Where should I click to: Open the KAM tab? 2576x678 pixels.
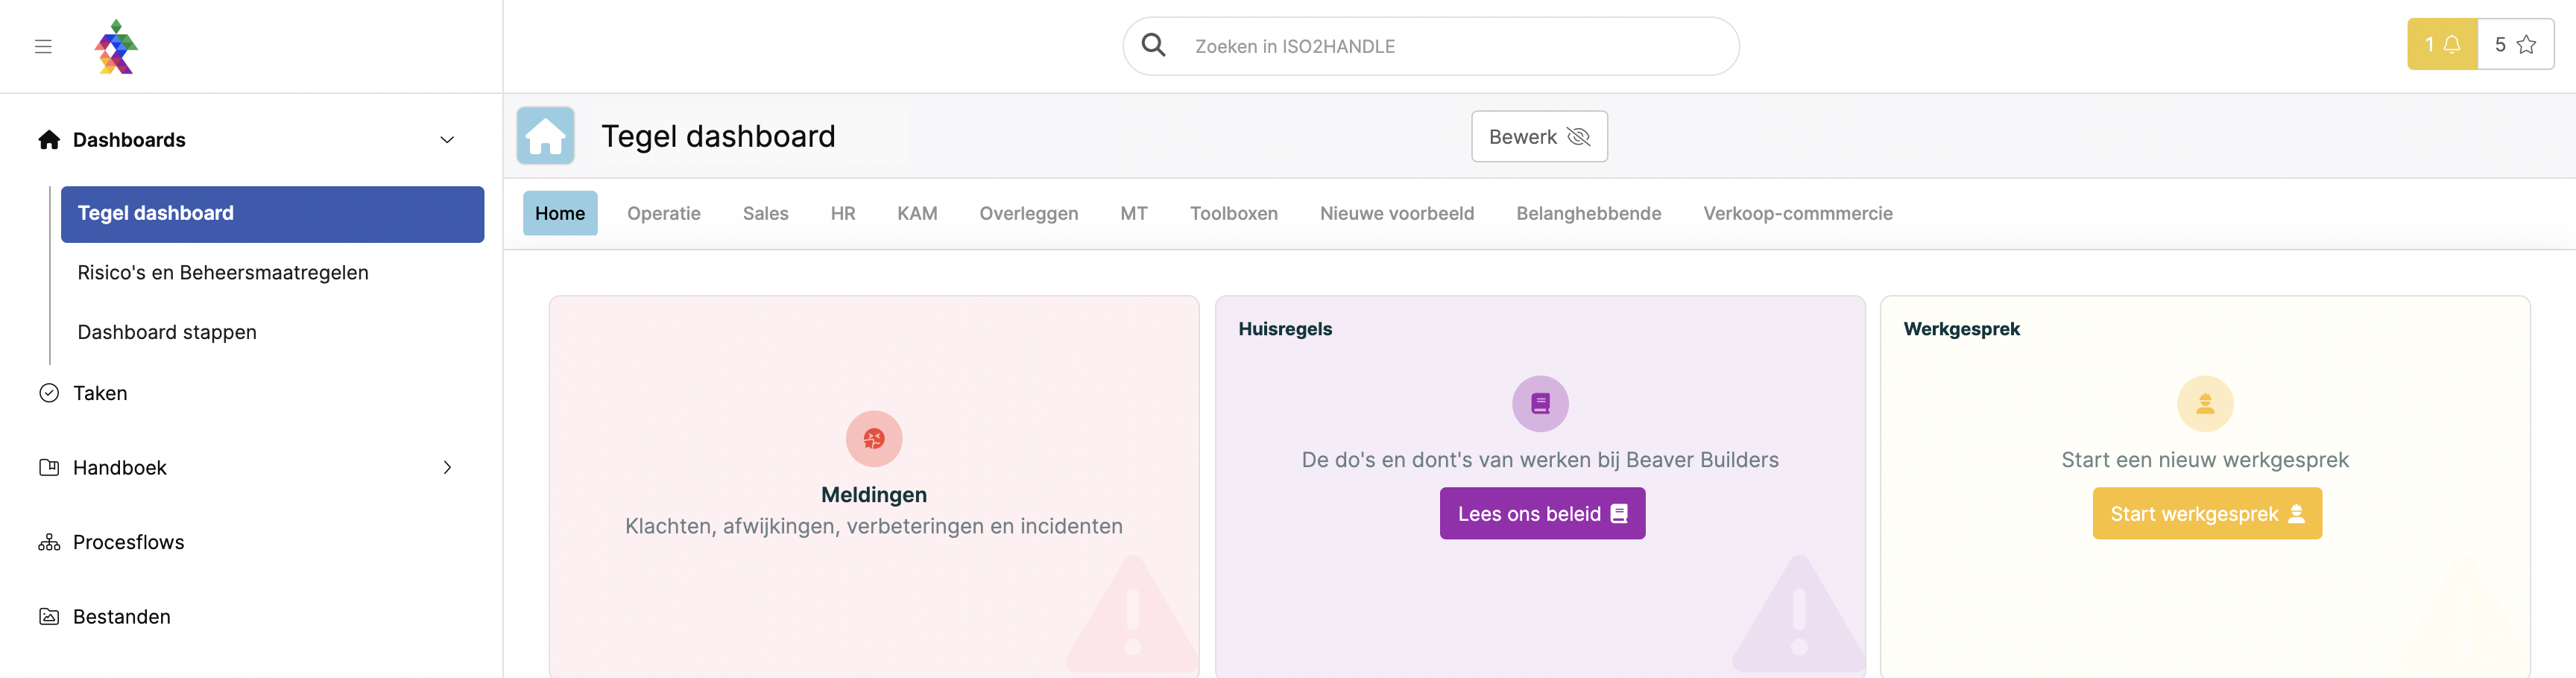(917, 213)
